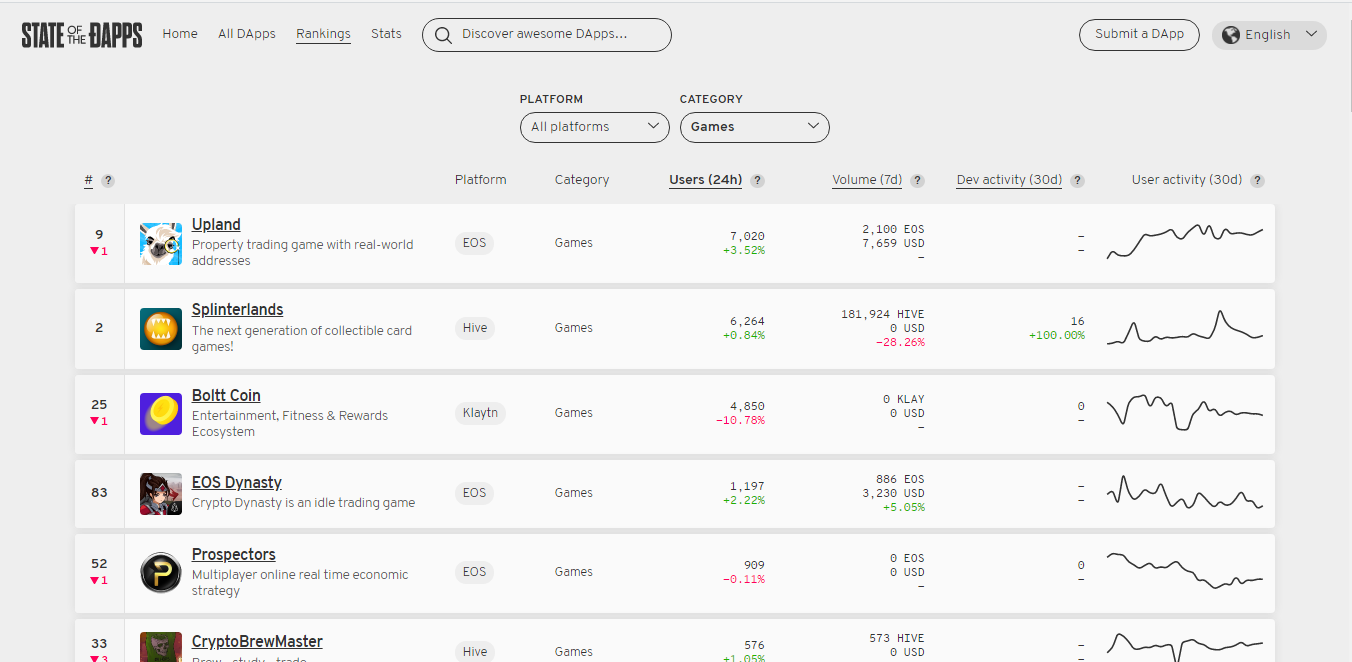Screen dimensions: 1352x662
Task: Click Upland description about real-world addresses
Action: pos(302,253)
